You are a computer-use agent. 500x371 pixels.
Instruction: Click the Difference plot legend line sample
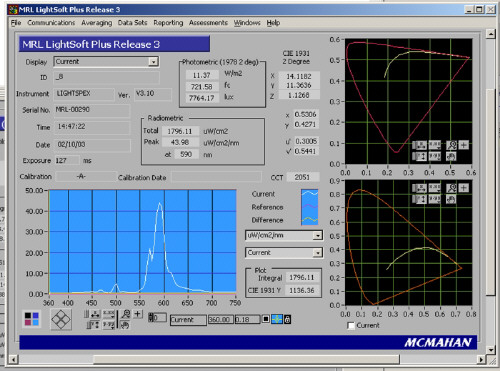(310, 219)
